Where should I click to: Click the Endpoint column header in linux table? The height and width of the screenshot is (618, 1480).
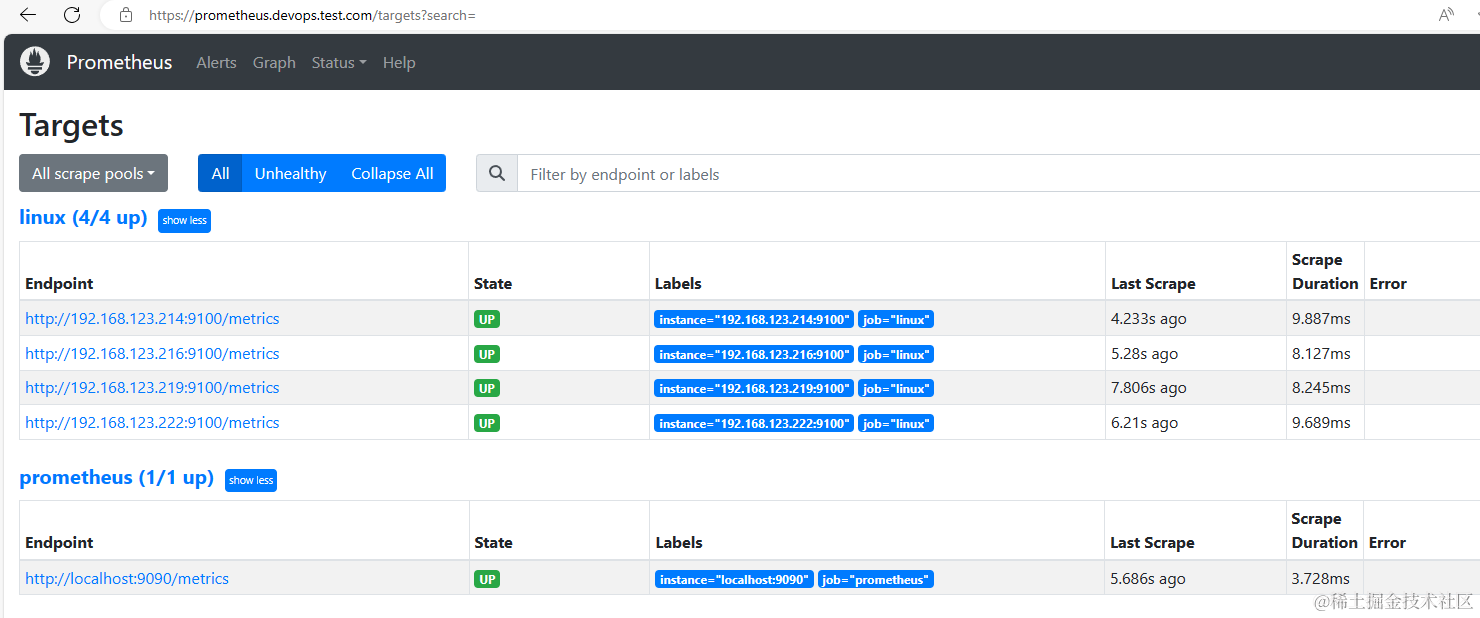click(x=59, y=283)
